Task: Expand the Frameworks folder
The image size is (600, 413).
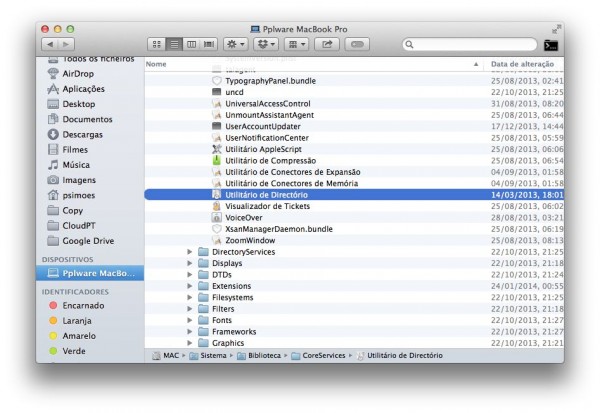Action: (x=189, y=332)
